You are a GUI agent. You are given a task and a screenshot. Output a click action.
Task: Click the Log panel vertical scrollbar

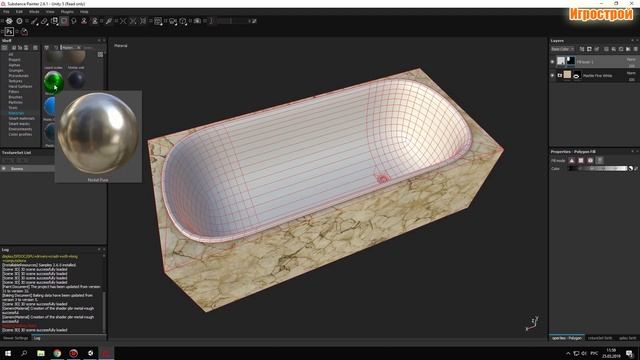[104, 312]
